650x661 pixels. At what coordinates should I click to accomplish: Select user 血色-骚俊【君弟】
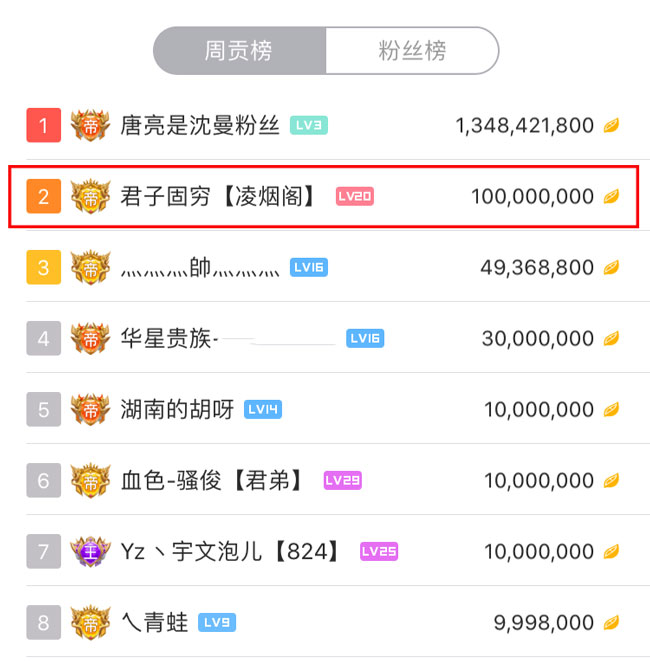[212, 481]
